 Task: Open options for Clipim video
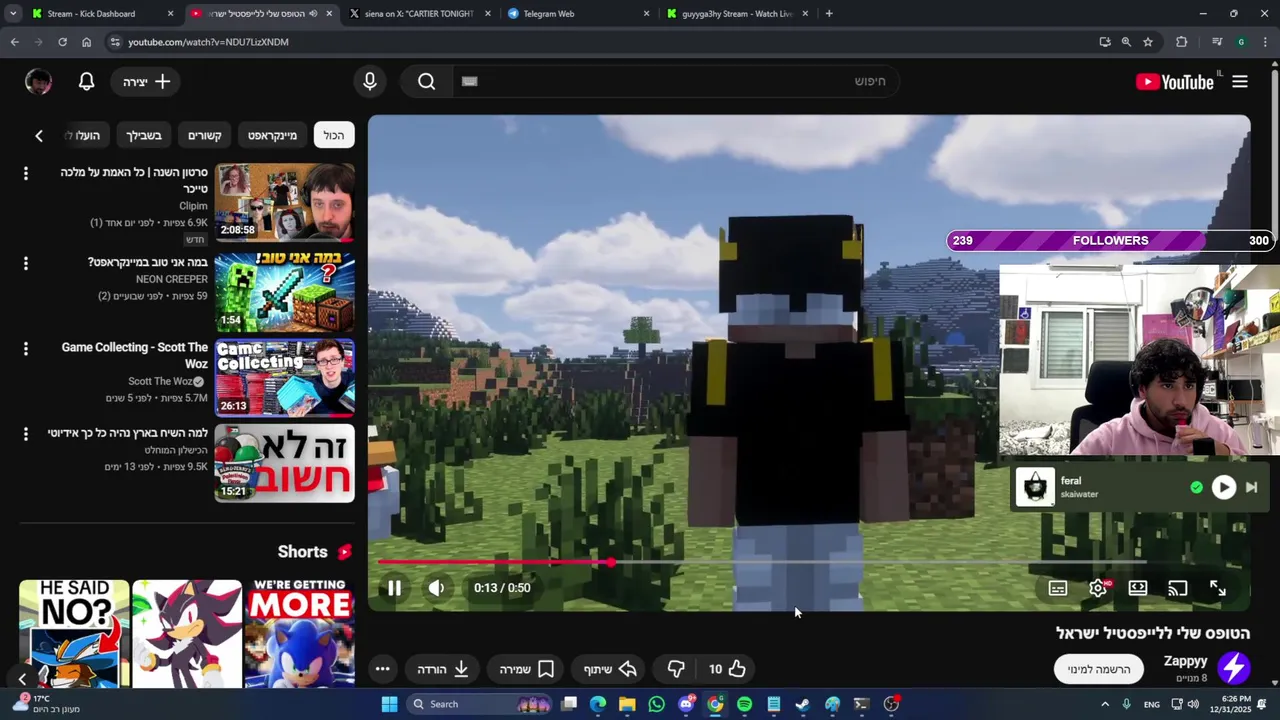coord(26,174)
